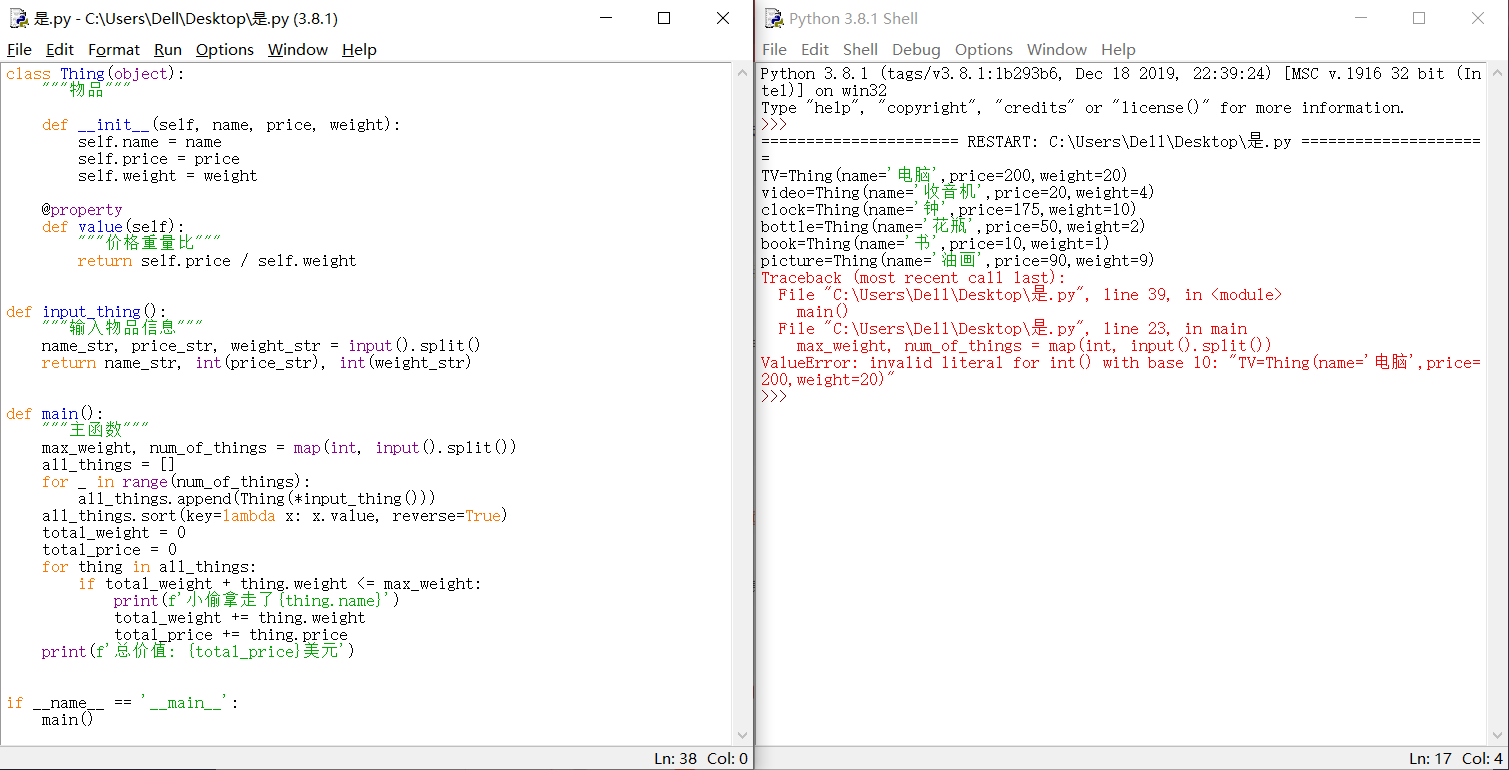Click the print '总价值' line

coord(199,651)
